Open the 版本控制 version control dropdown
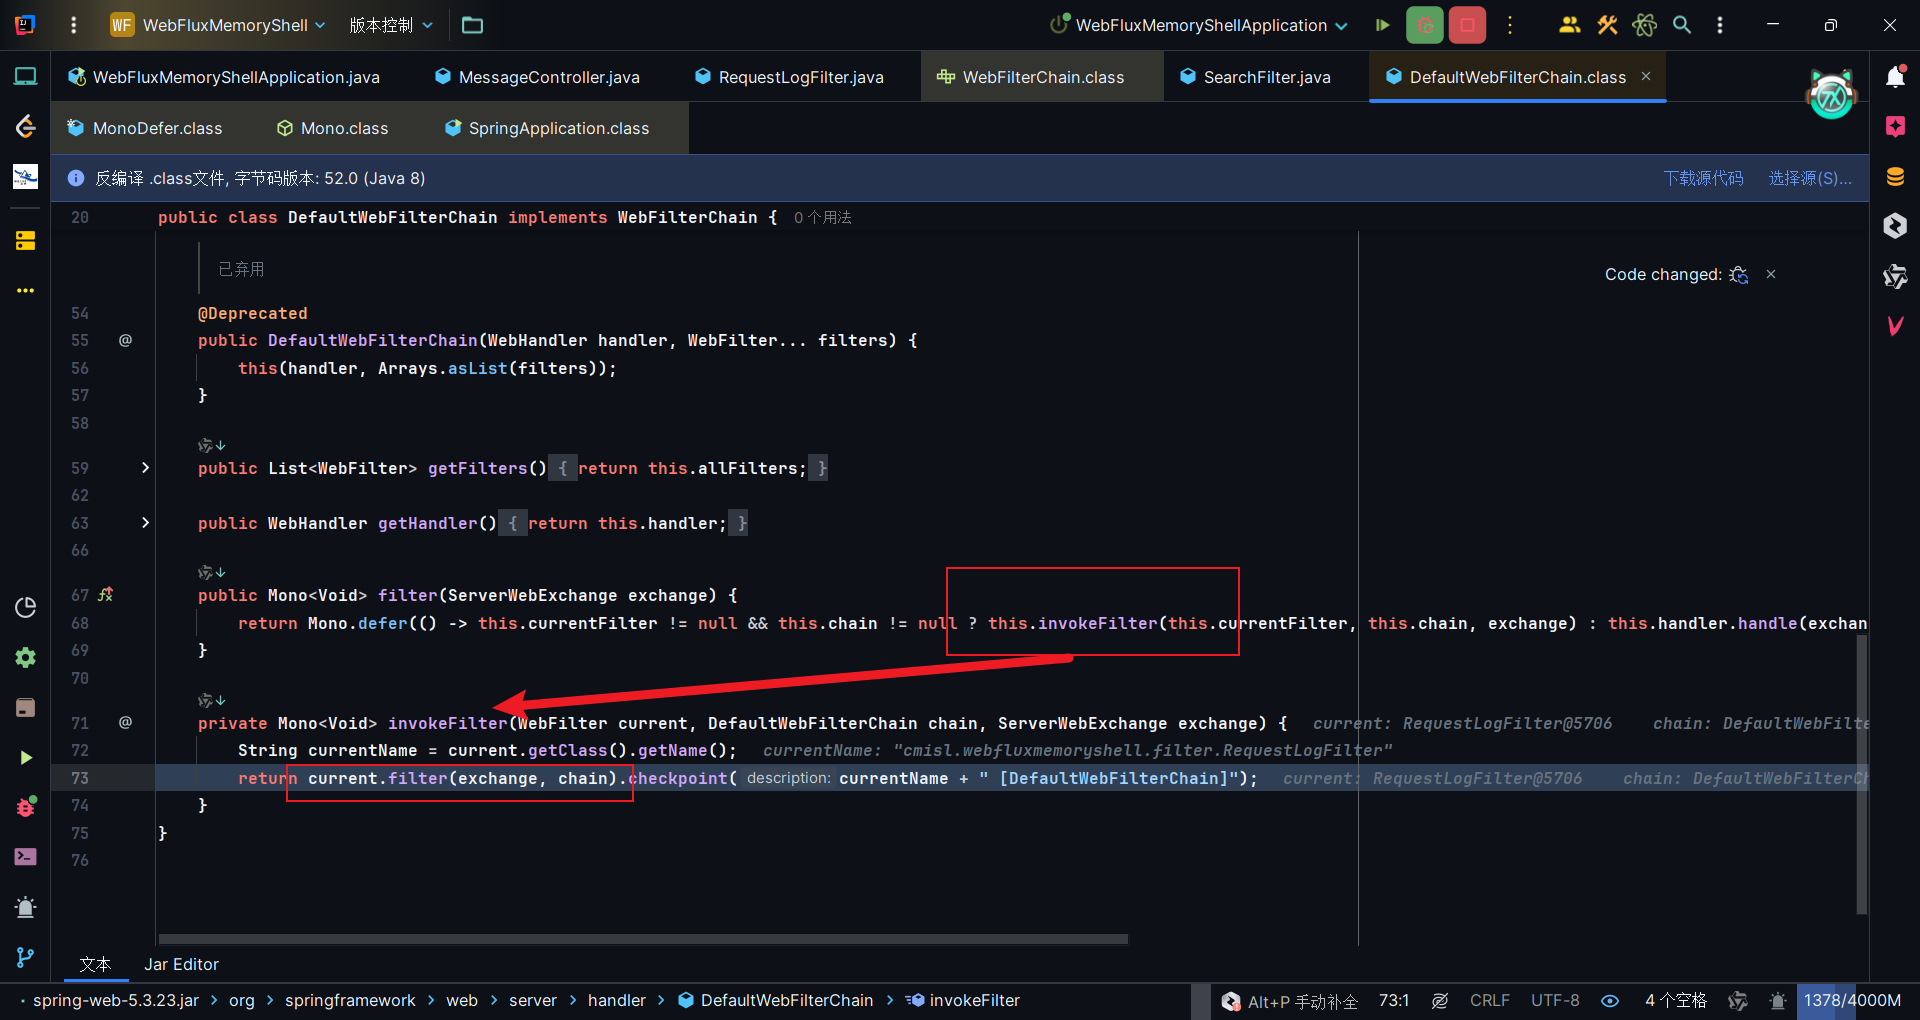 tap(390, 25)
